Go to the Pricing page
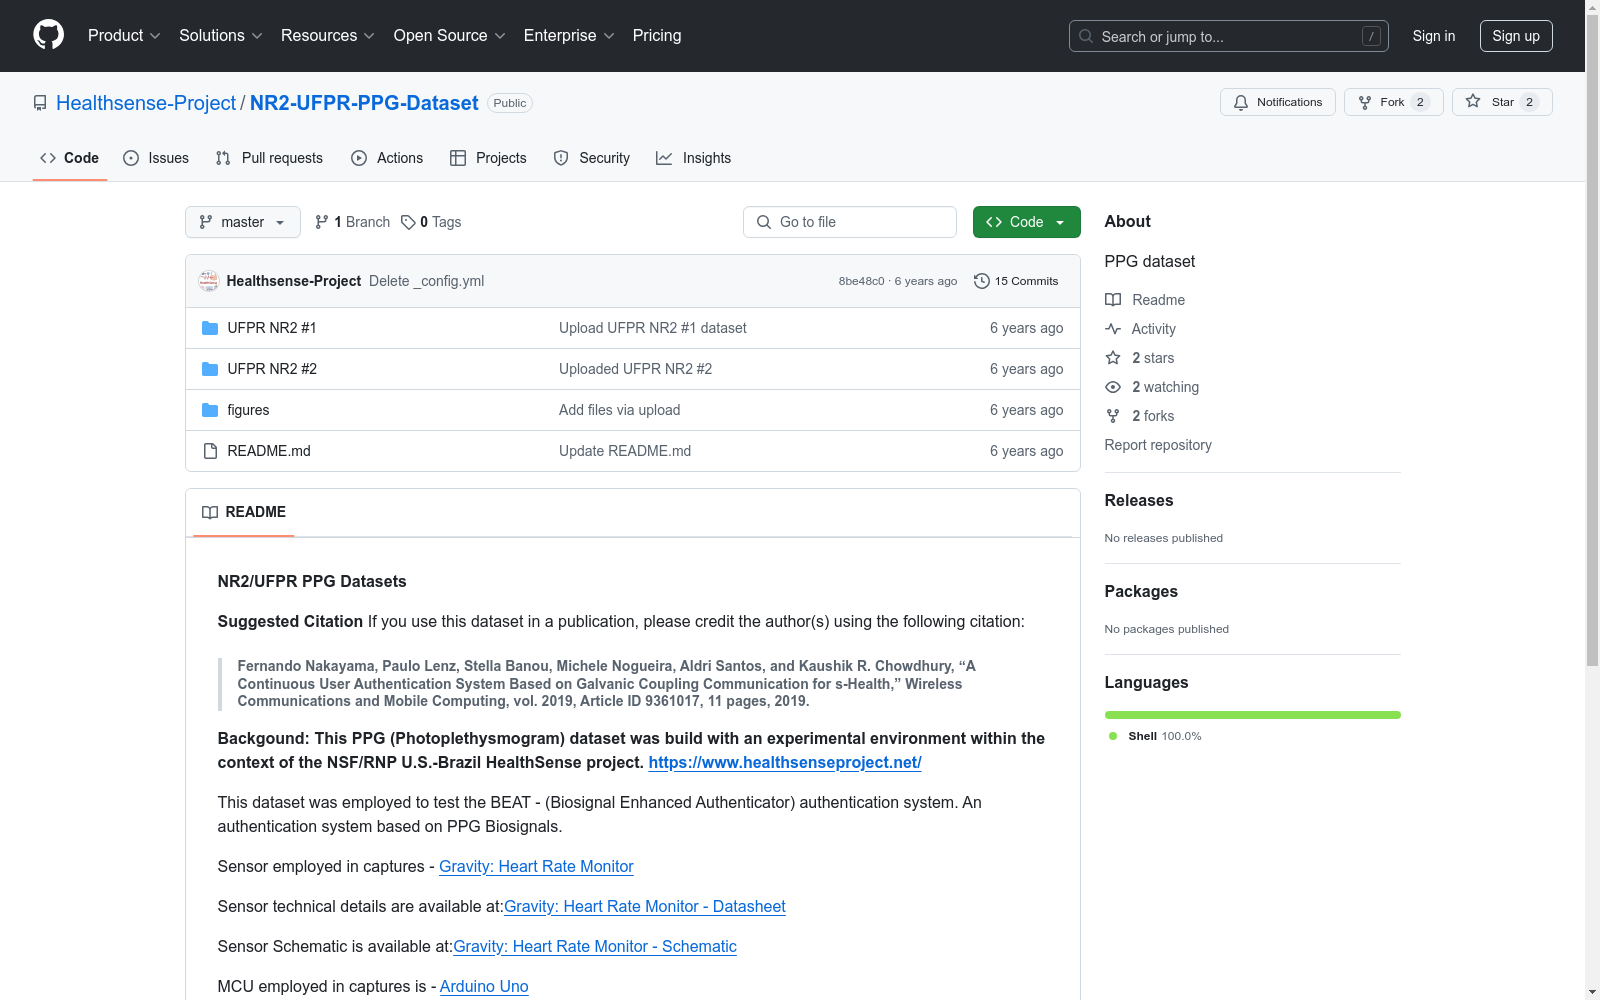Image resolution: width=1600 pixels, height=1000 pixels. (657, 36)
